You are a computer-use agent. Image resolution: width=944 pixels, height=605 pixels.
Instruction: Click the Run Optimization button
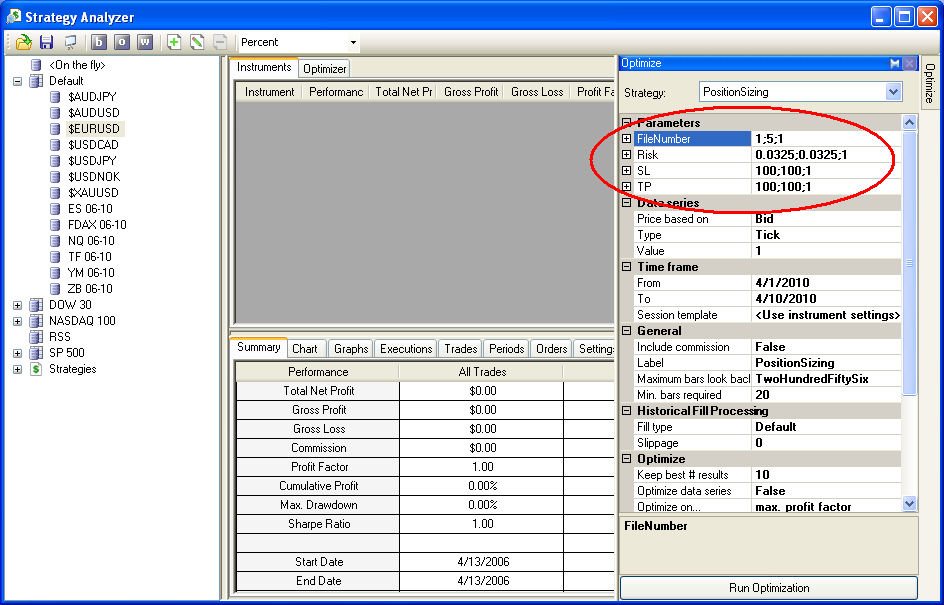(x=769, y=588)
